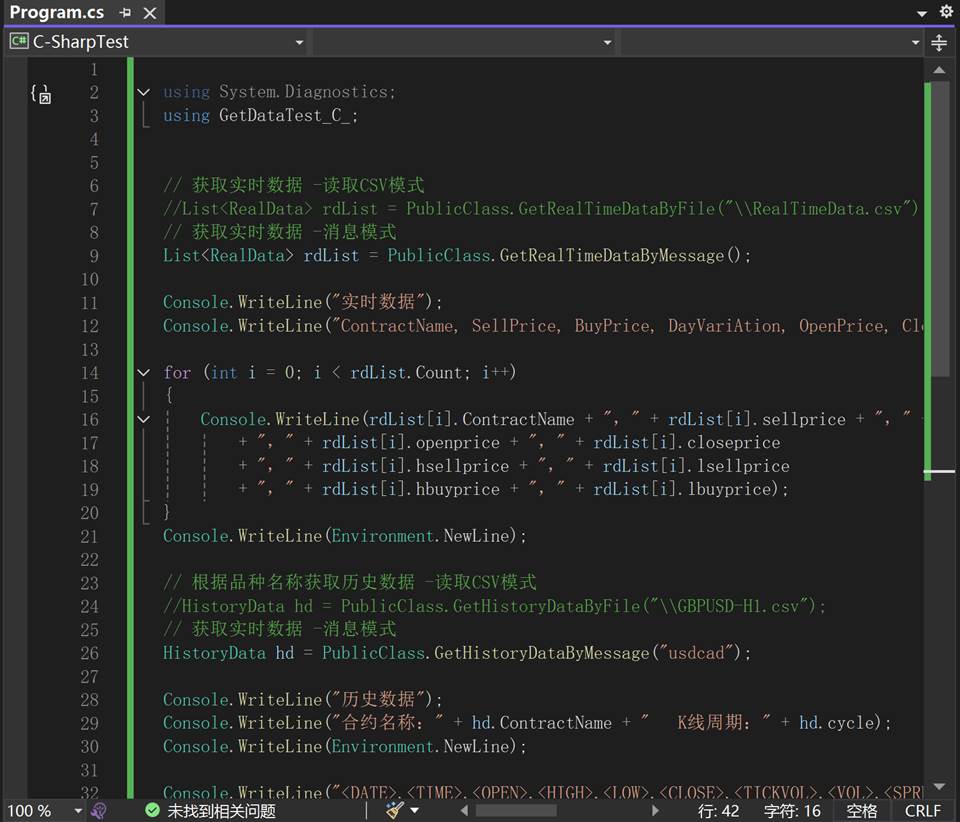Image resolution: width=960 pixels, height=822 pixels.
Task: Open the code cleanup broom icon
Action: click(394, 810)
